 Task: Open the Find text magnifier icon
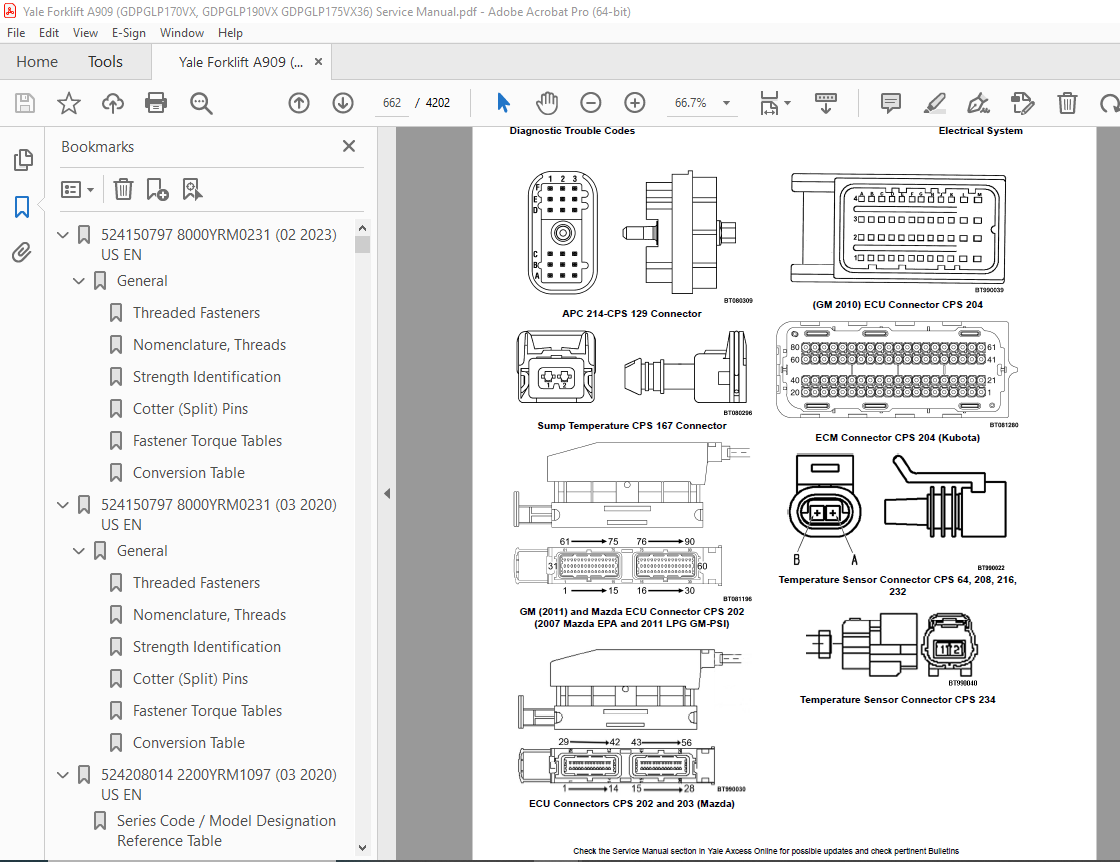point(201,104)
